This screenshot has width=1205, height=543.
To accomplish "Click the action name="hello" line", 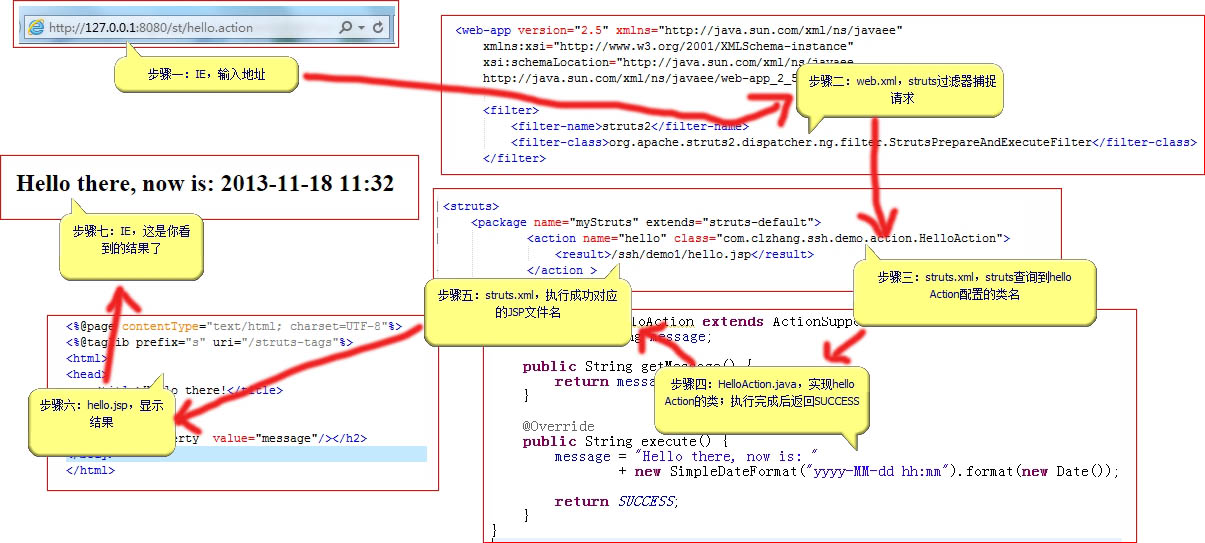I will tap(768, 238).
